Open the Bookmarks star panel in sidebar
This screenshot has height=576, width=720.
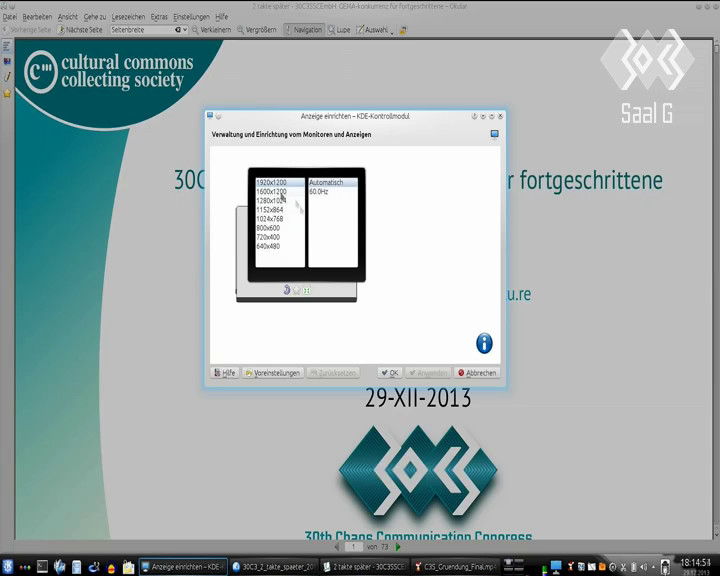[x=7, y=93]
